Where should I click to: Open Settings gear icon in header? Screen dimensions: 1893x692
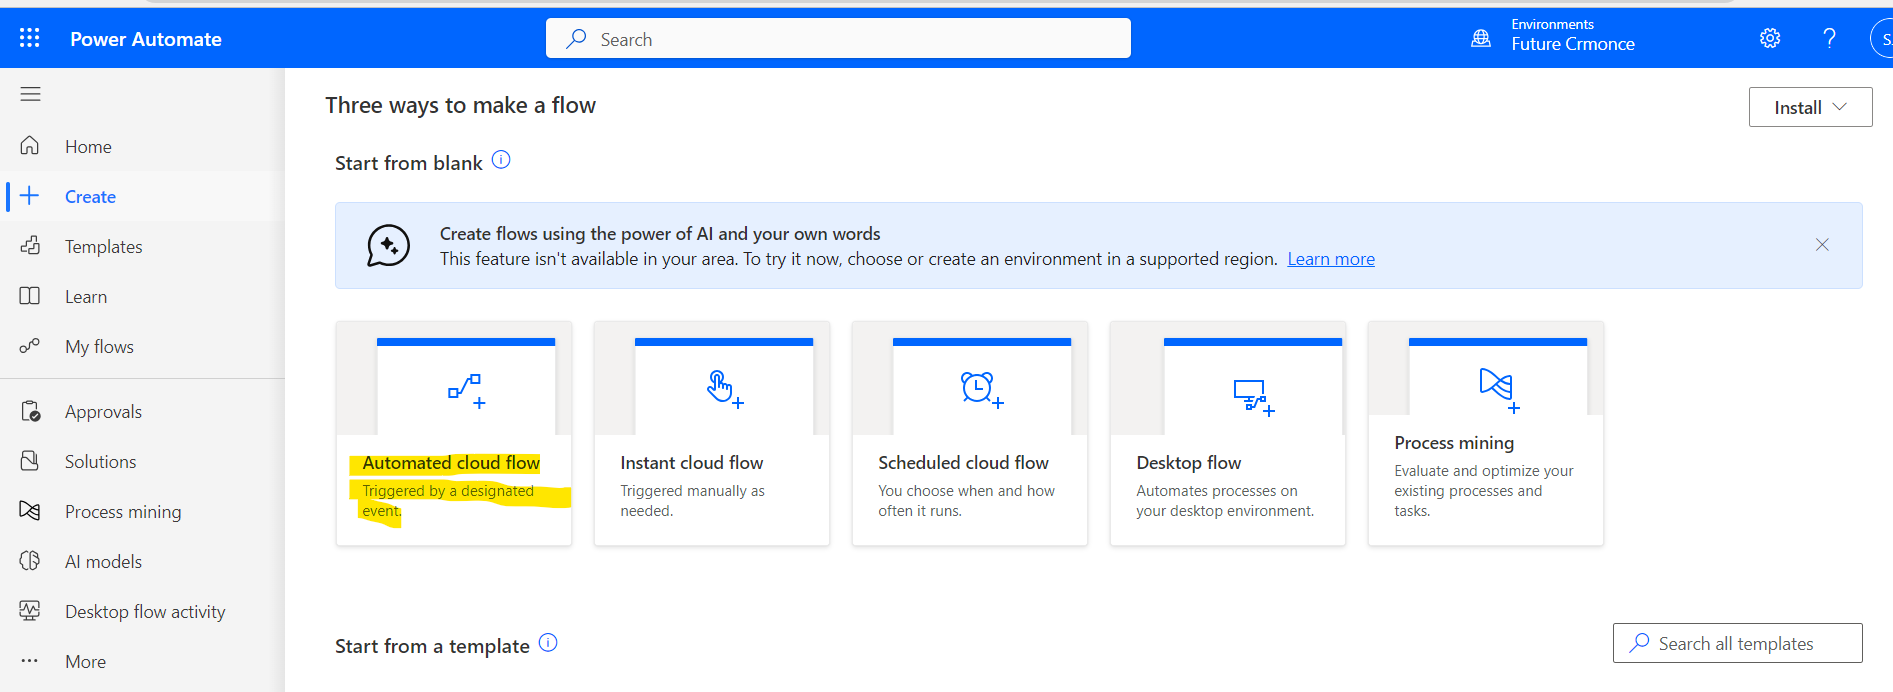[1770, 38]
